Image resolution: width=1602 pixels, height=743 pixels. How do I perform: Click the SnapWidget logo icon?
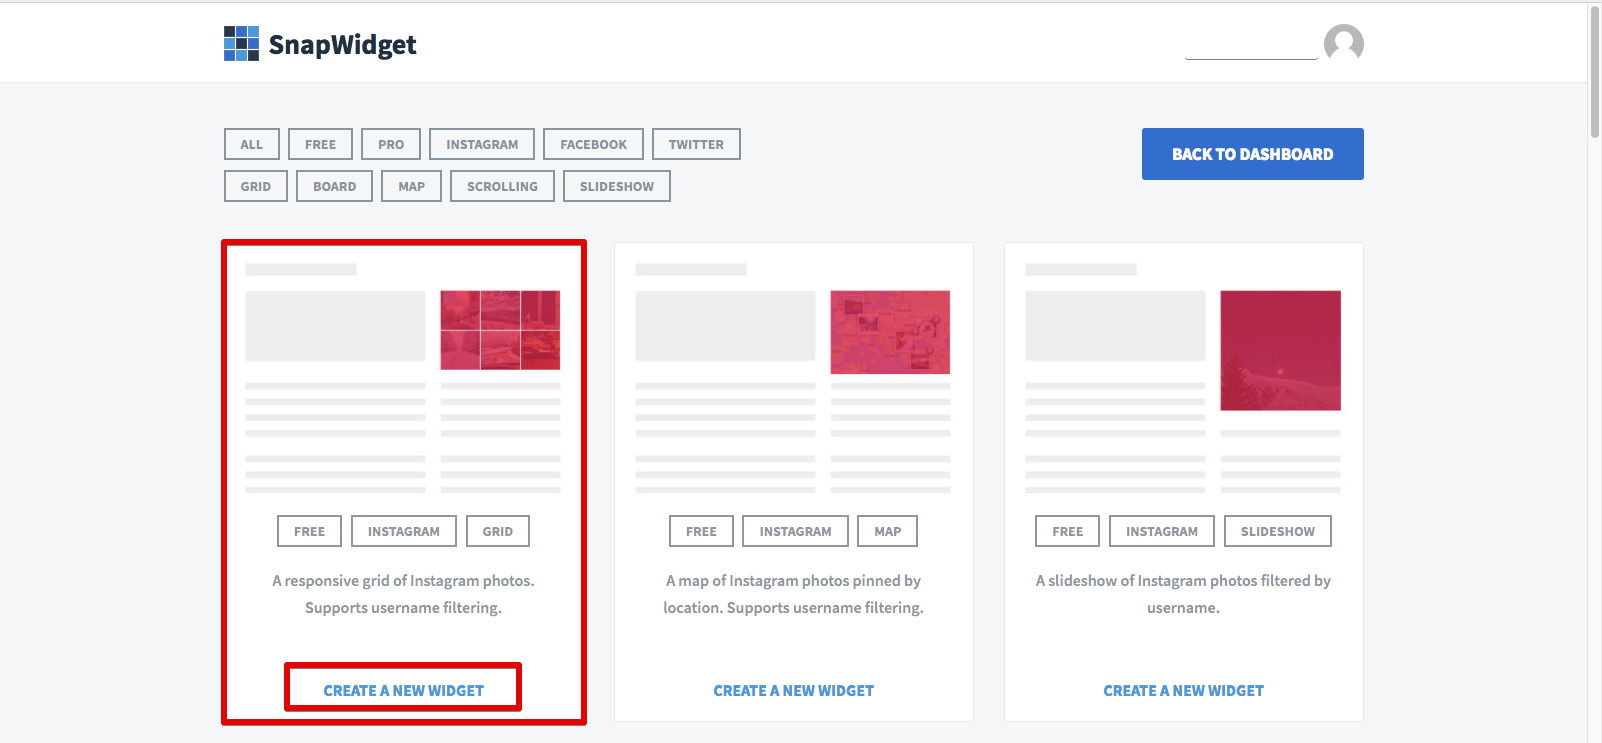click(241, 44)
